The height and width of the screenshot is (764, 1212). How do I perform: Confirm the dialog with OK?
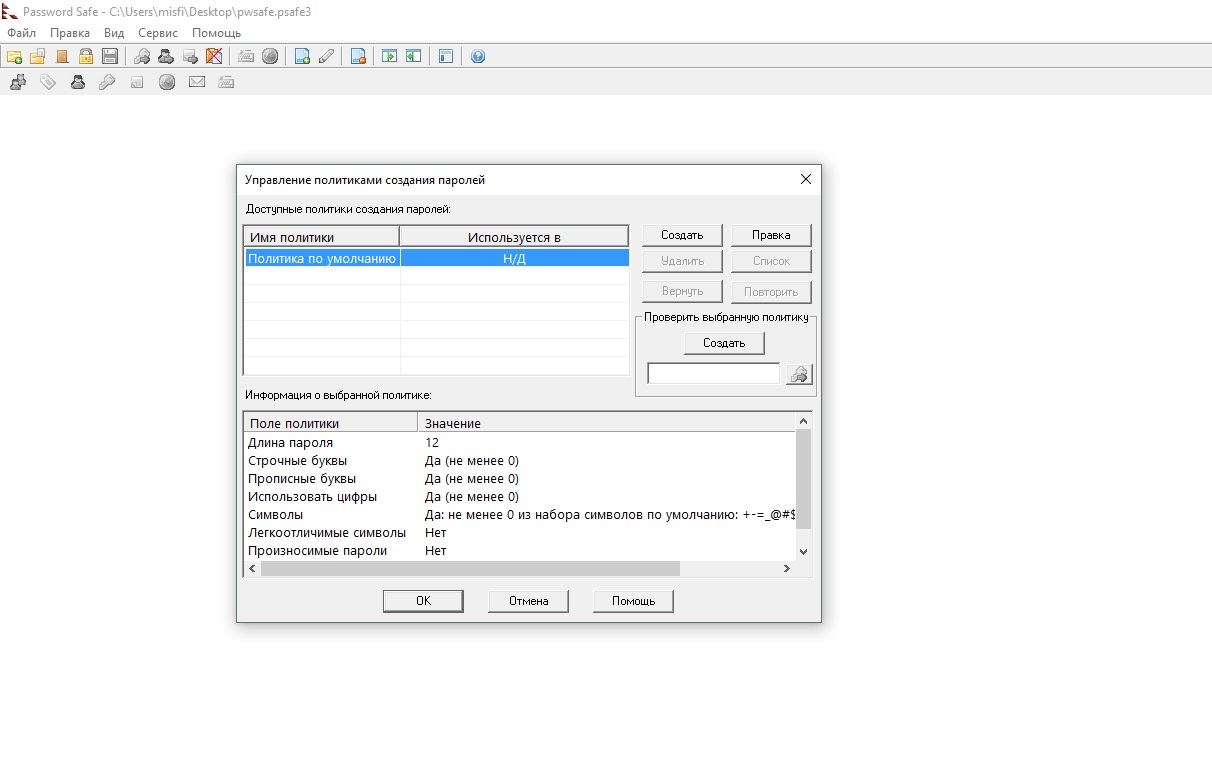[x=423, y=601]
